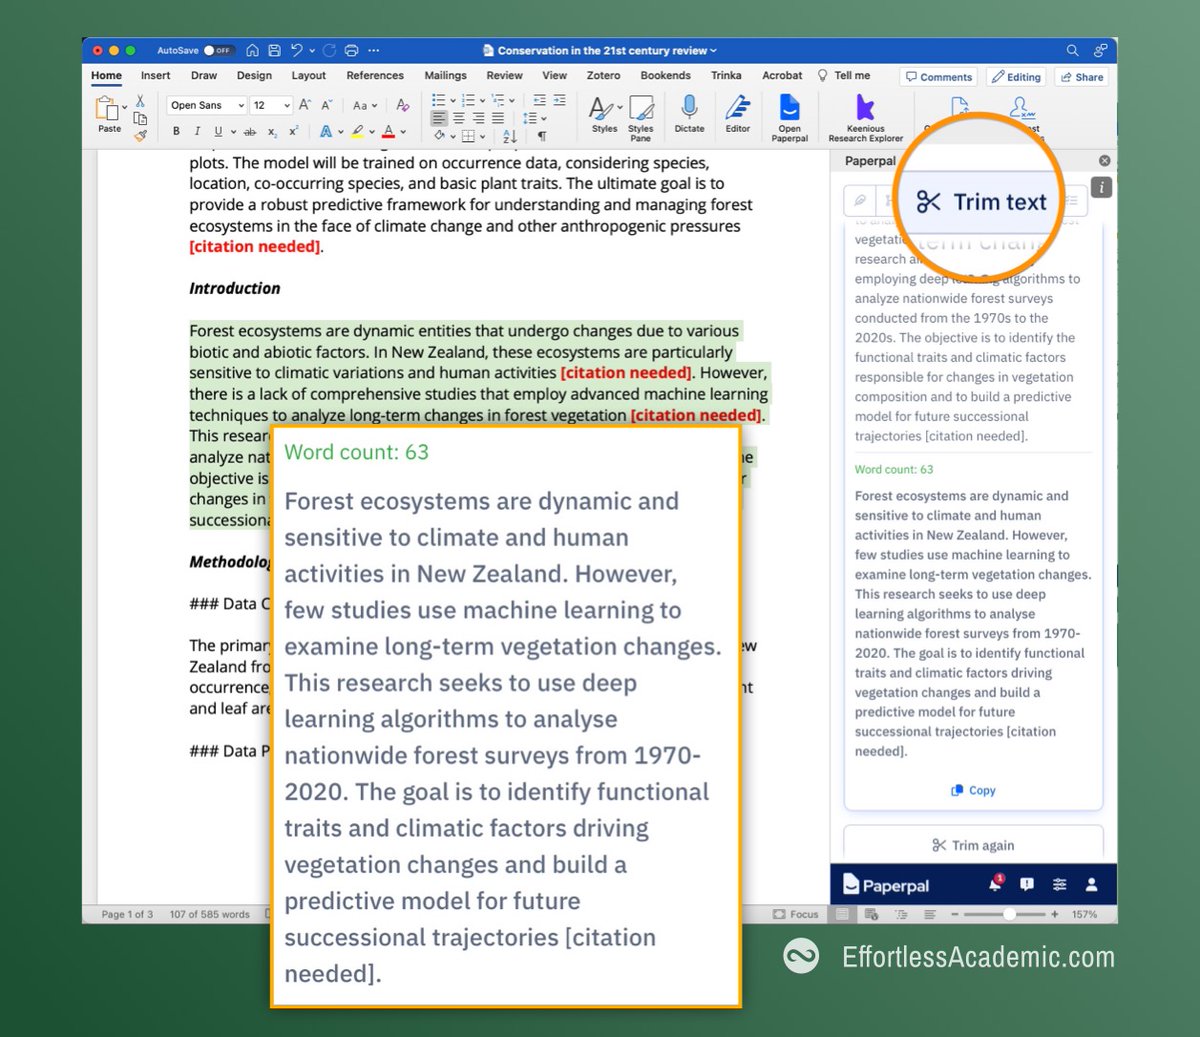Clear all formatting
The width and height of the screenshot is (1200, 1037).
(402, 105)
